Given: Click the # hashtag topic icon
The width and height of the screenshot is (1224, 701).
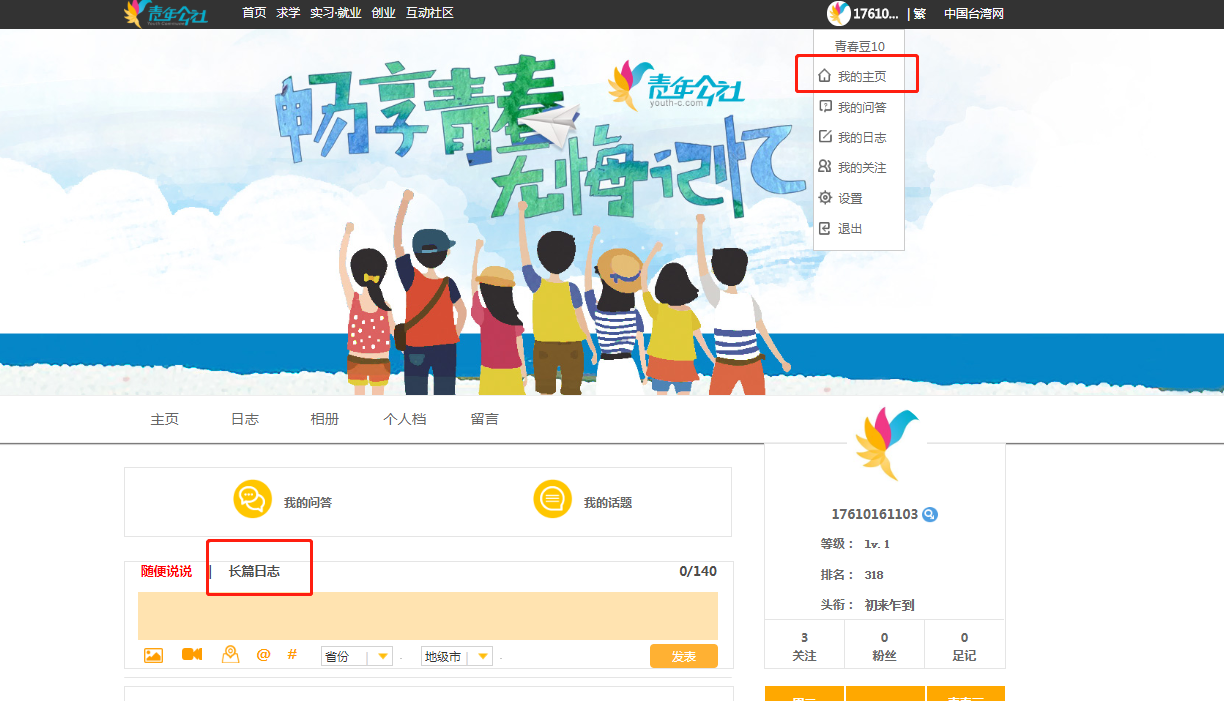Looking at the screenshot, I should click(292, 654).
